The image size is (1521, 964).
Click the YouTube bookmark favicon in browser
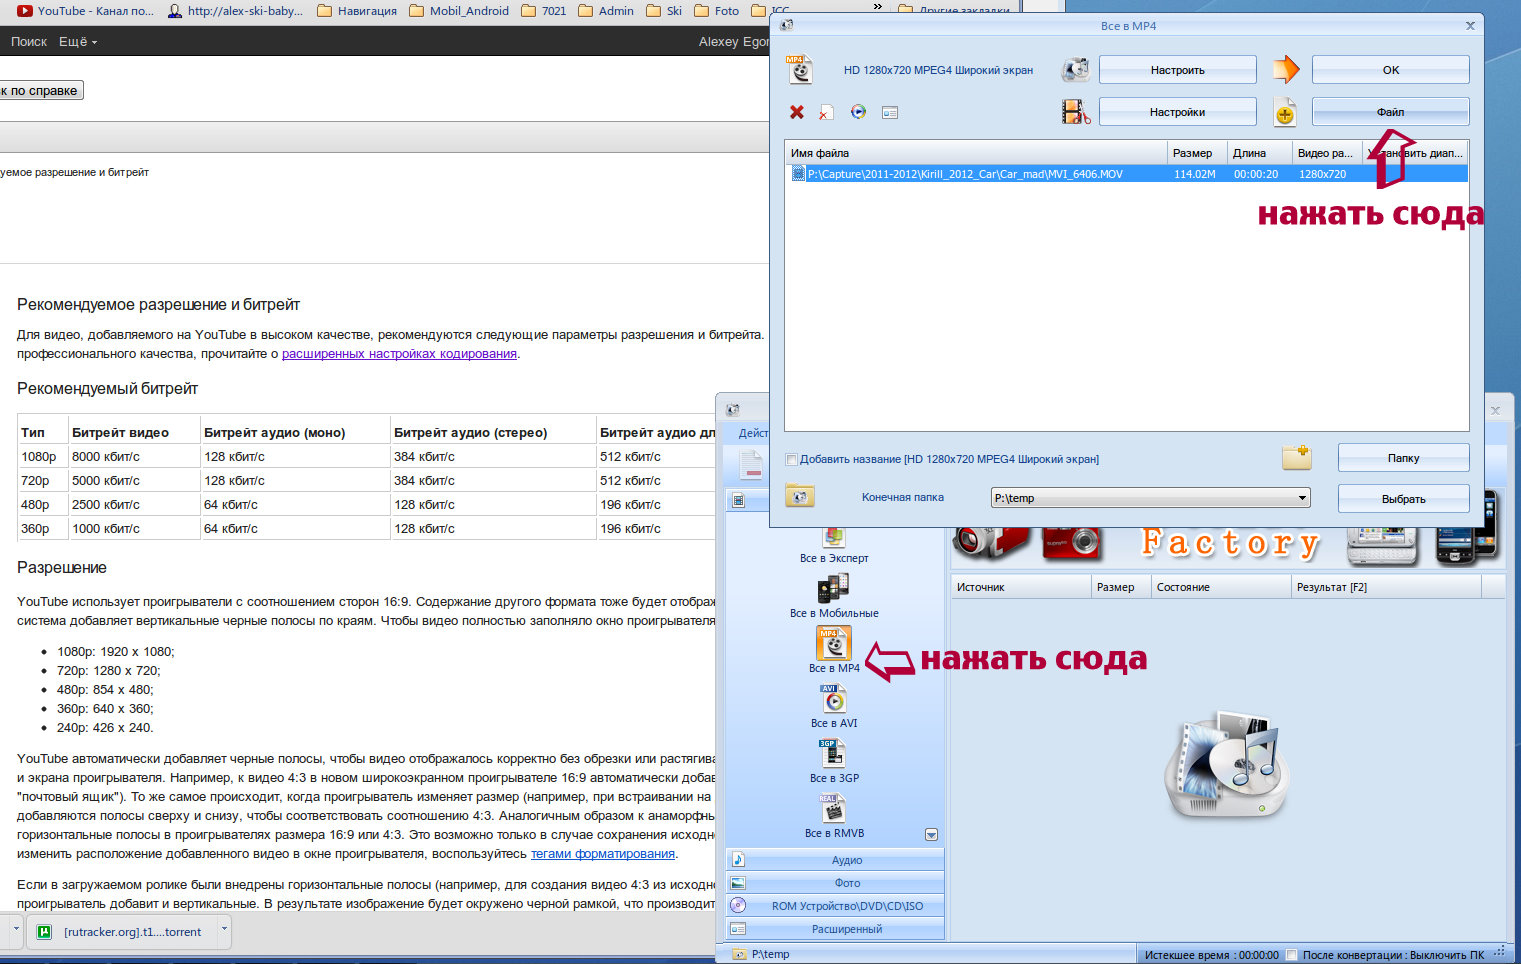pyautogui.click(x=24, y=11)
